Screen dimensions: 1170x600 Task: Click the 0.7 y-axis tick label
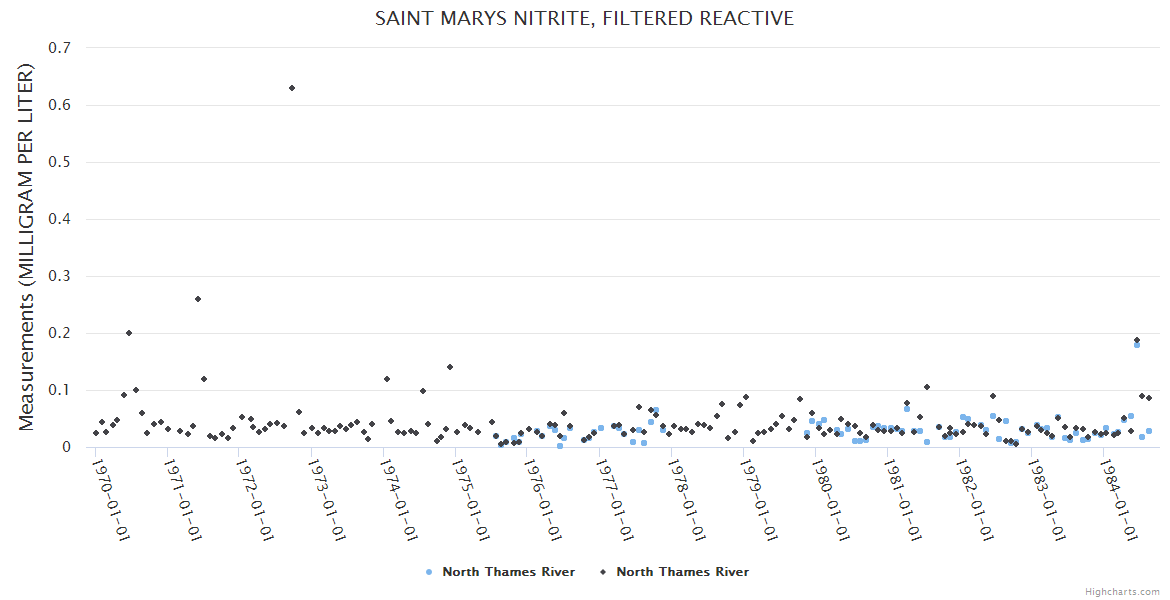59,48
